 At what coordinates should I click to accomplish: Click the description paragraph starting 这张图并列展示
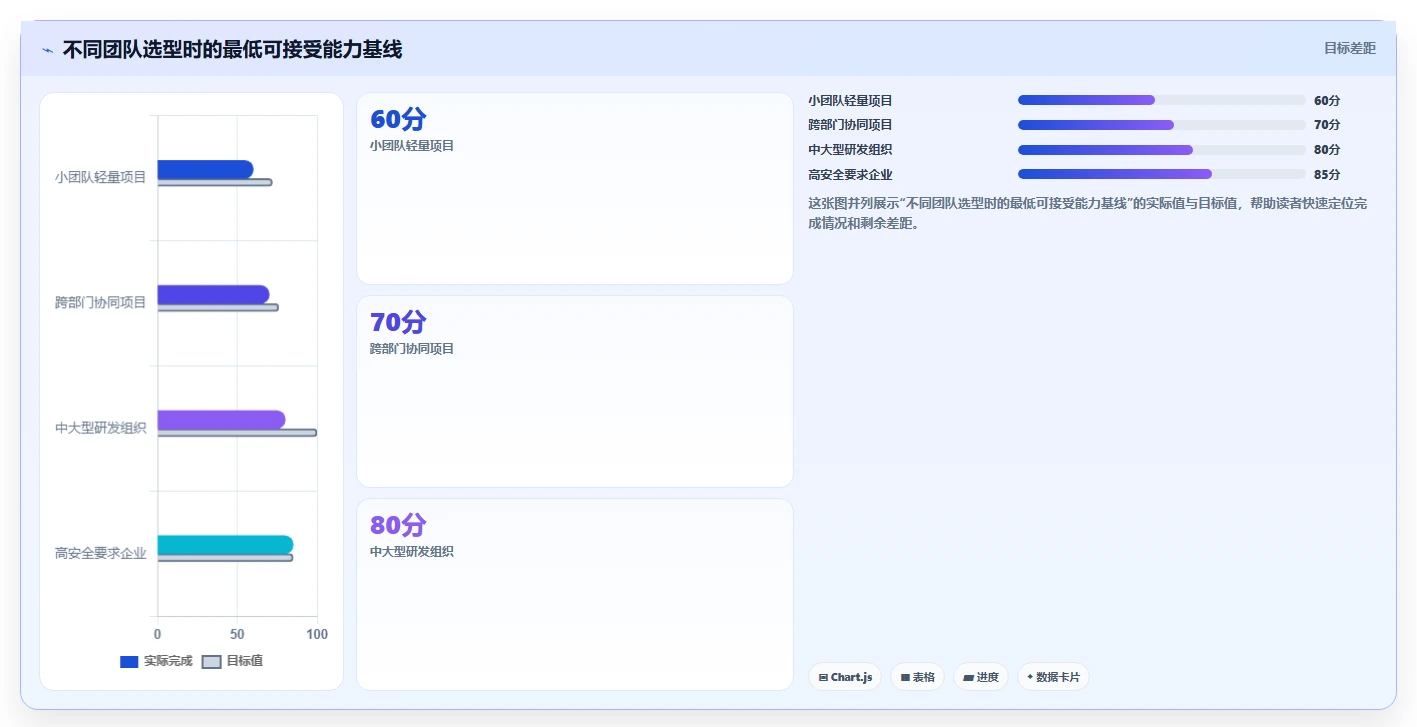tap(1088, 213)
